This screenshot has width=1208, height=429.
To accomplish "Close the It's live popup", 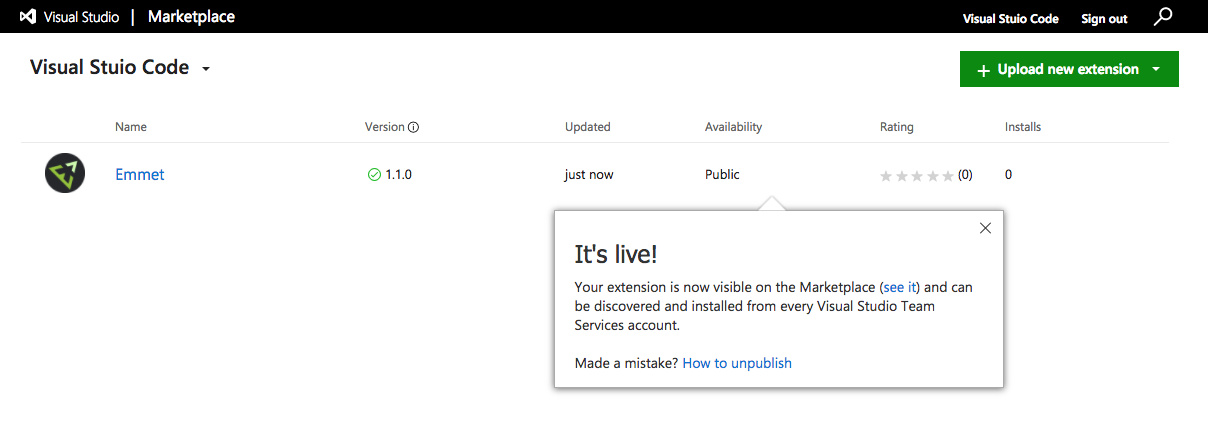I will click(x=985, y=228).
